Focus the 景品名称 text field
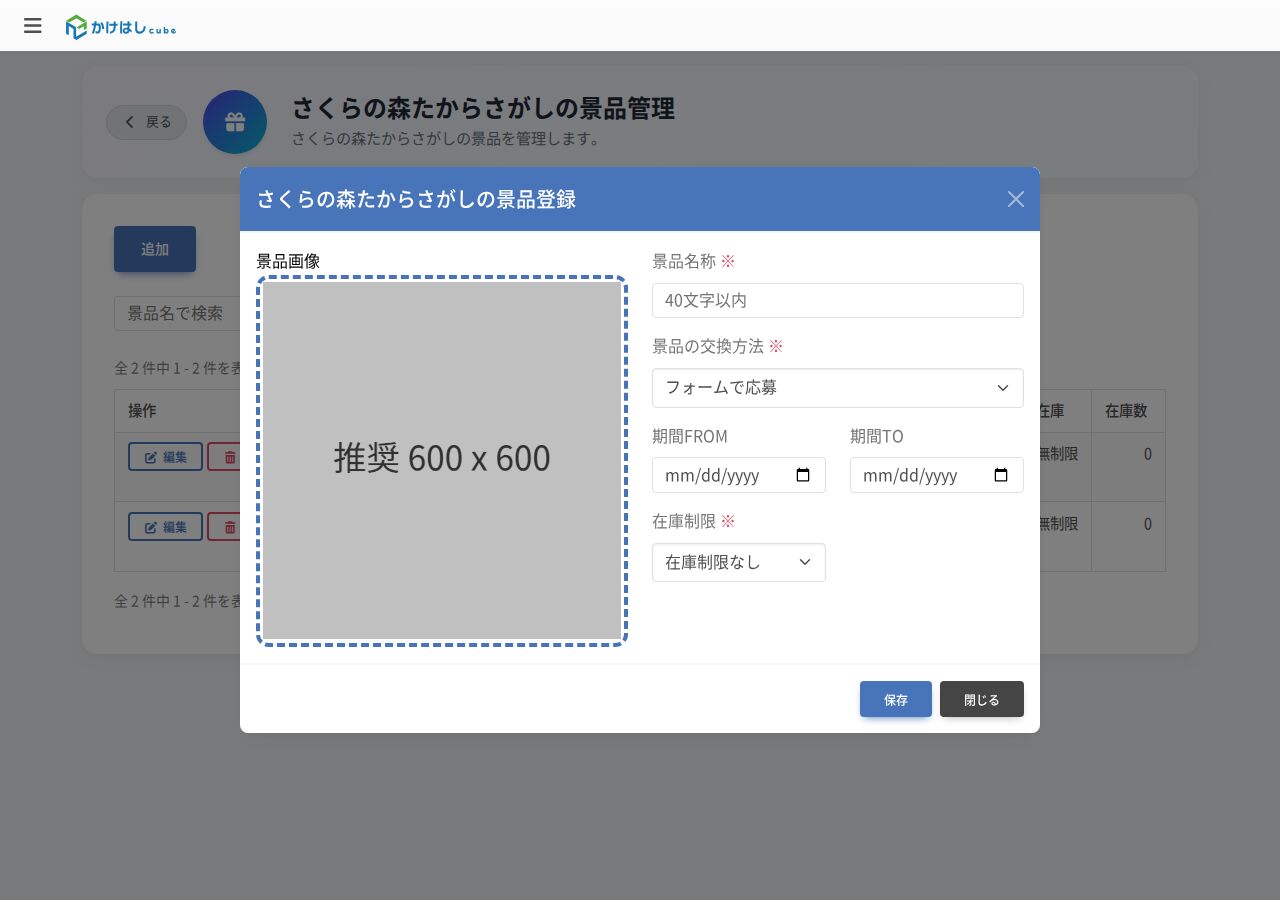1280x900 pixels. tap(838, 300)
